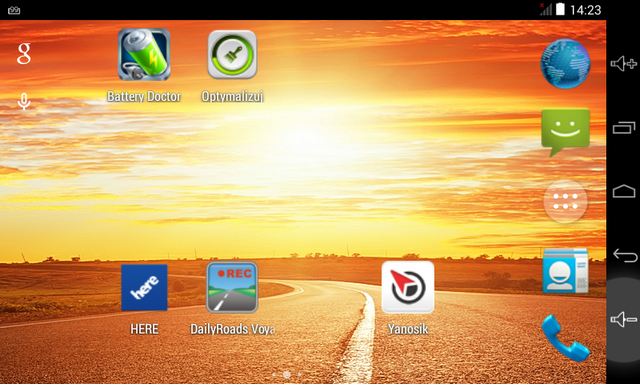The image size is (640, 384).
Task: Tap the center home screen page indicator
Action: click(x=287, y=374)
